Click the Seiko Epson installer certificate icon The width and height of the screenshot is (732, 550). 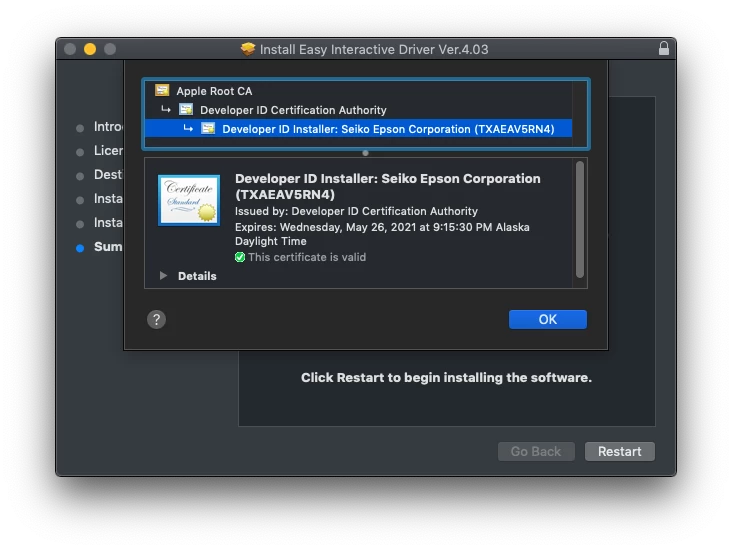[x=208, y=128]
